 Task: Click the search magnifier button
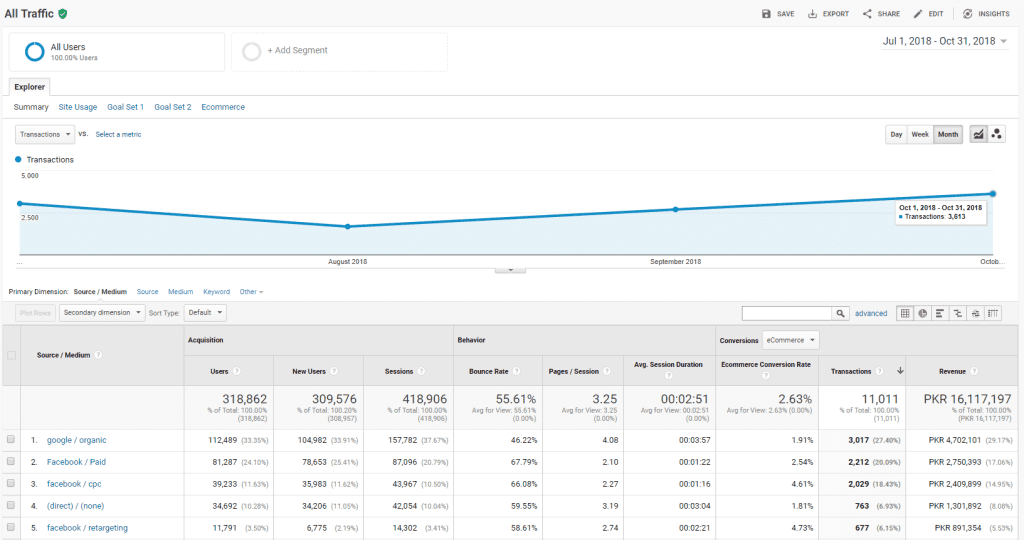point(841,313)
